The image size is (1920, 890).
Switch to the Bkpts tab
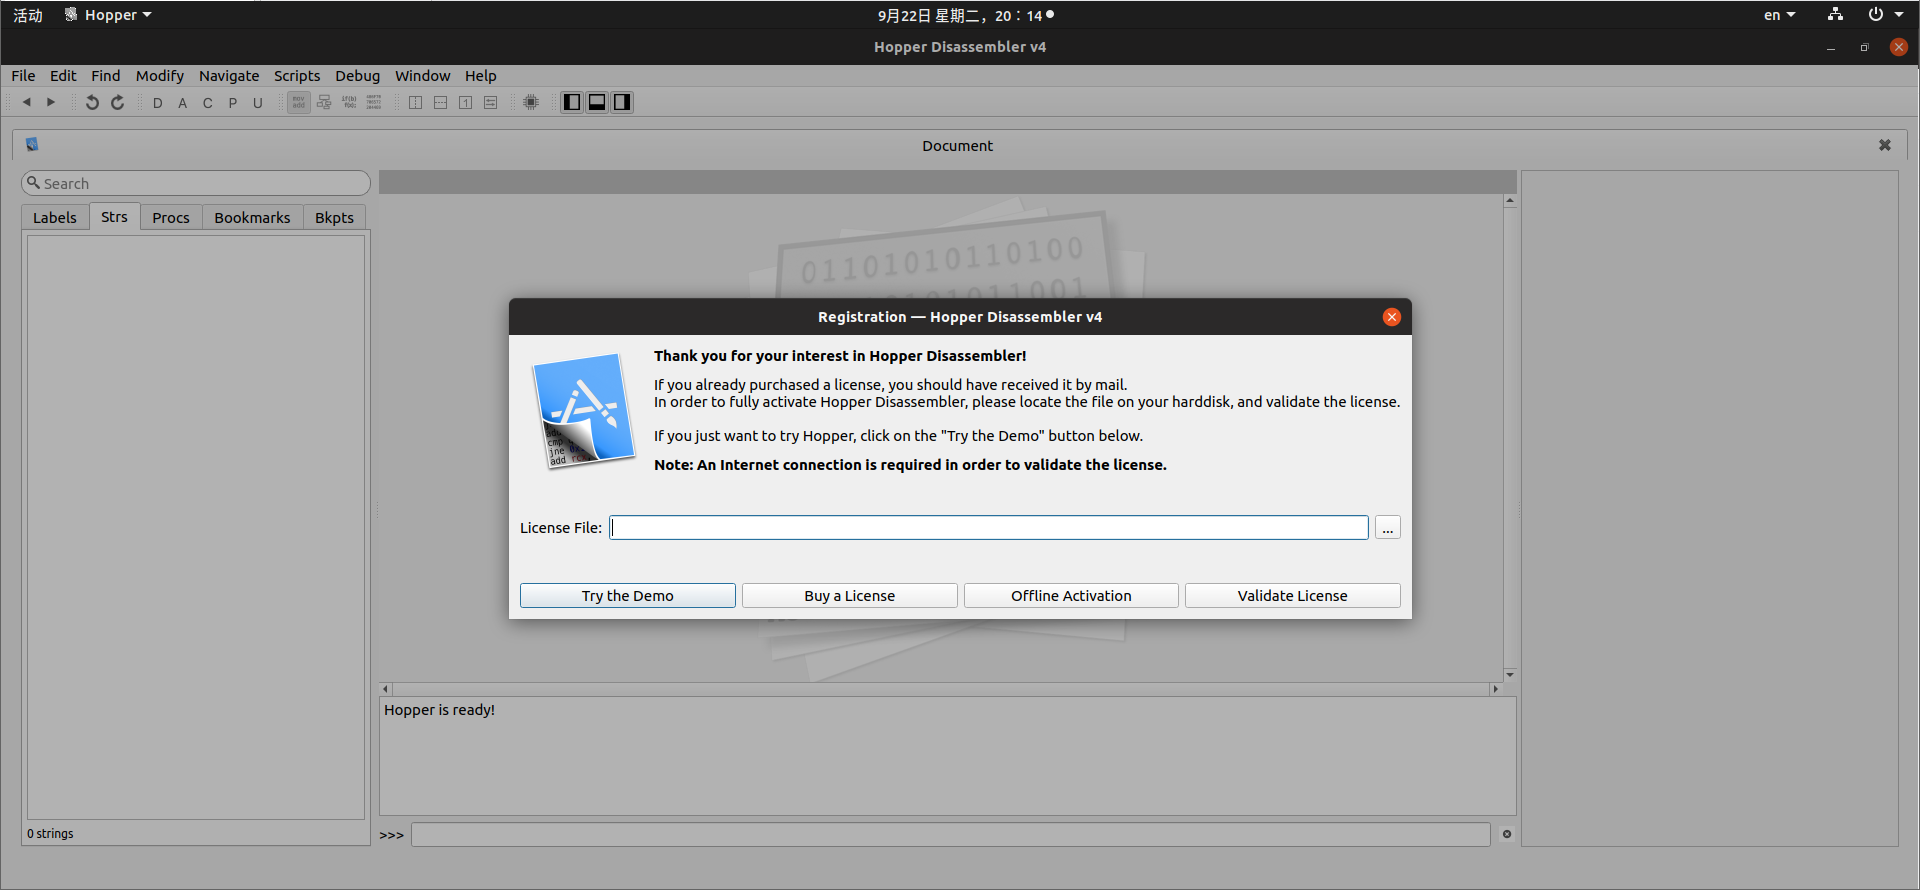pyautogui.click(x=334, y=218)
